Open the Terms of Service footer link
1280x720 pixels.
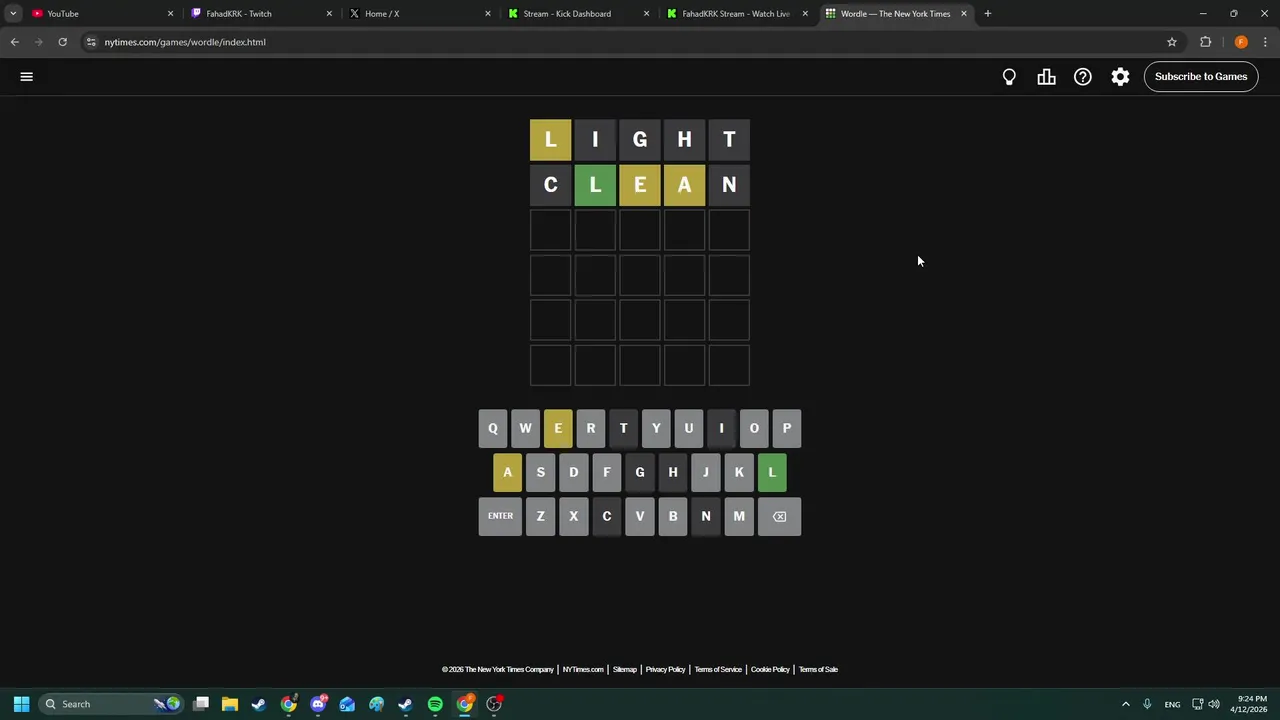(x=718, y=669)
